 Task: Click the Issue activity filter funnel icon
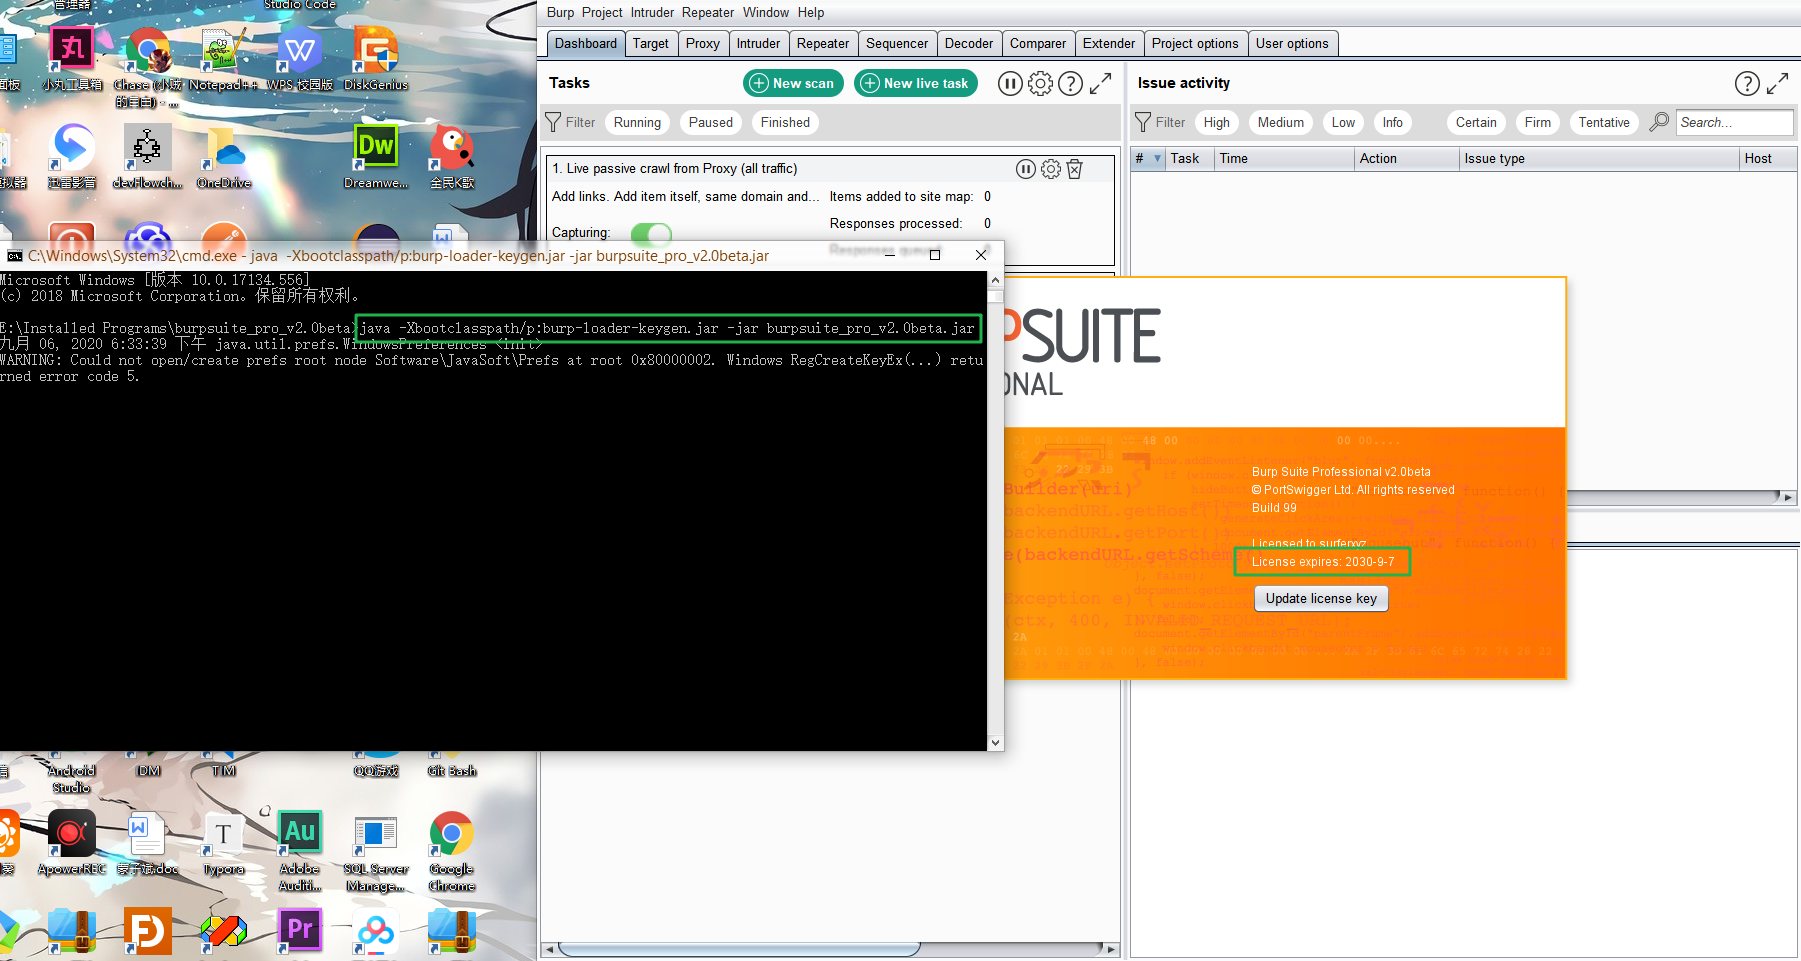point(1143,122)
